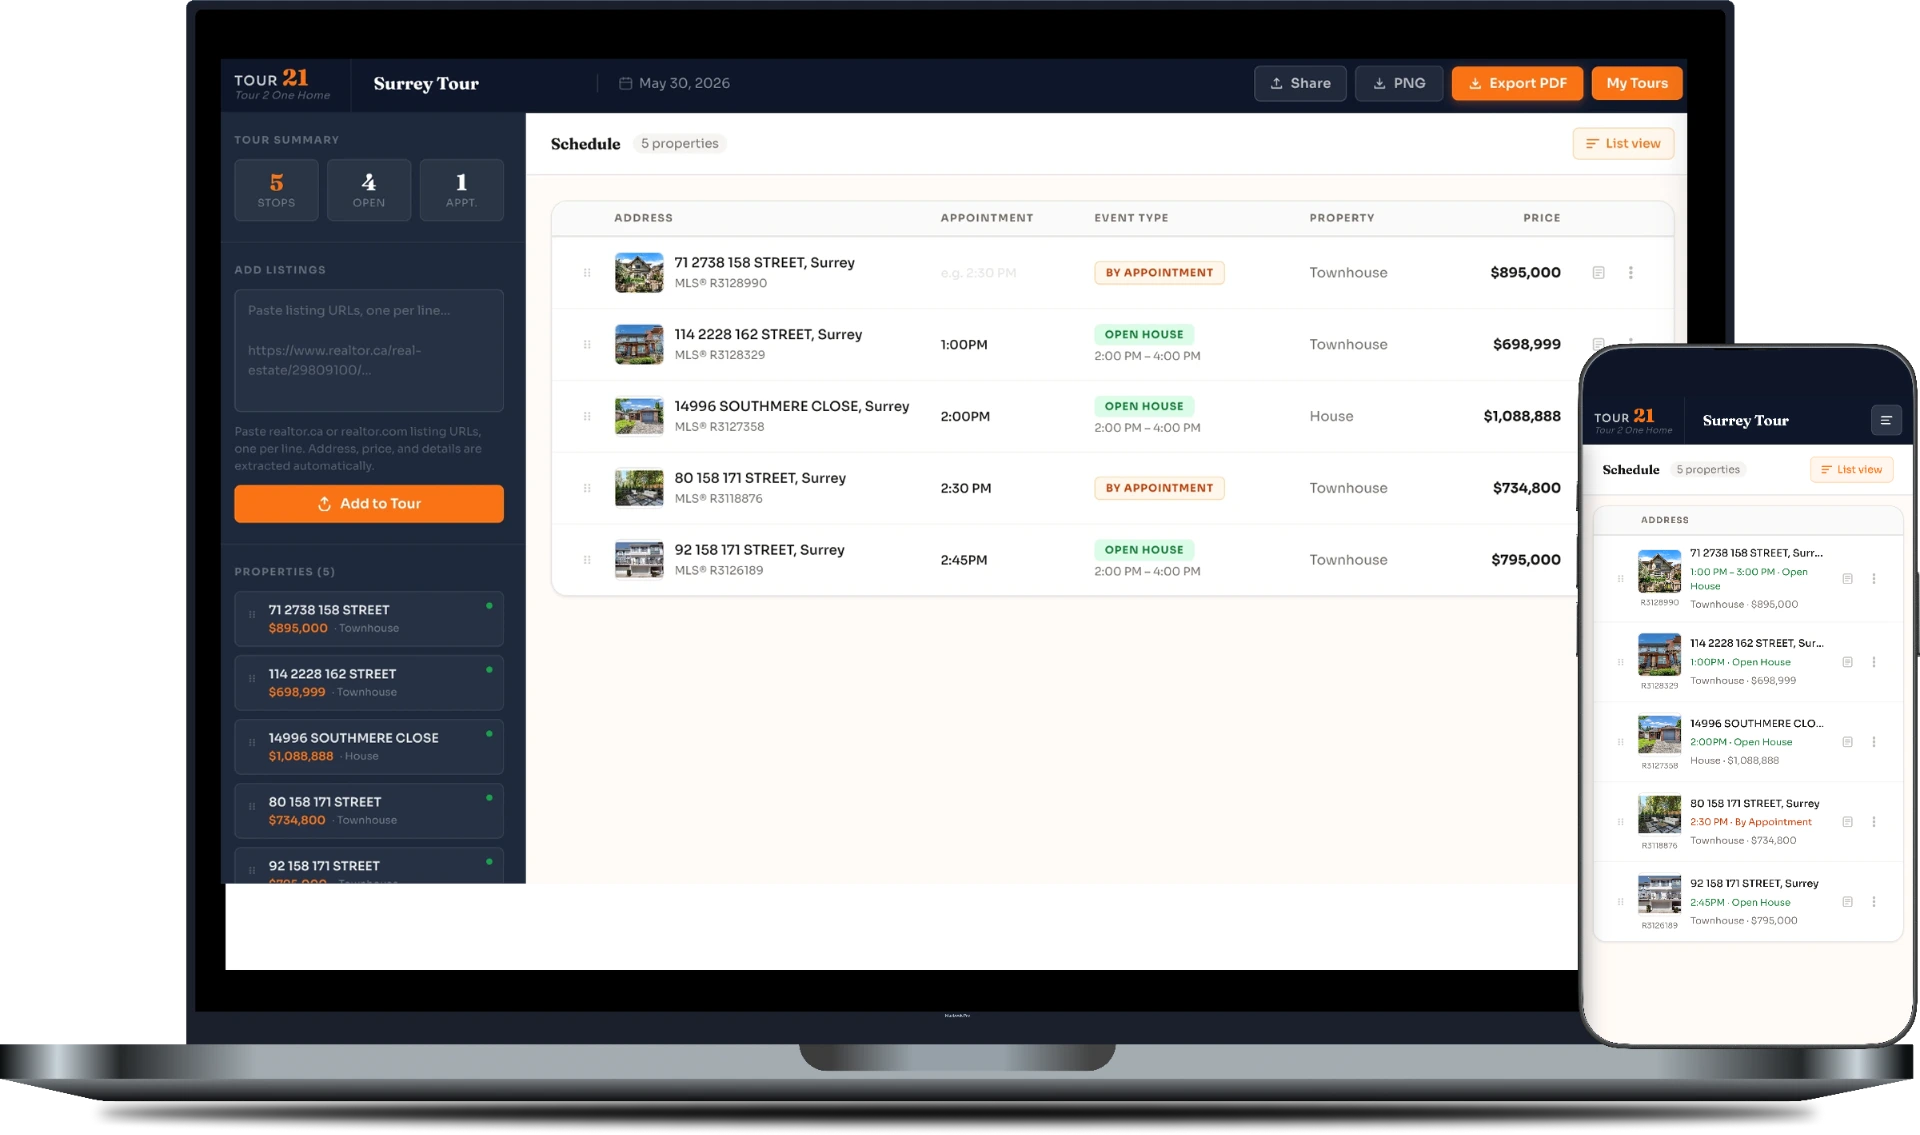The height and width of the screenshot is (1135, 1920).
Task: Export the tour as PDF
Action: (1516, 83)
